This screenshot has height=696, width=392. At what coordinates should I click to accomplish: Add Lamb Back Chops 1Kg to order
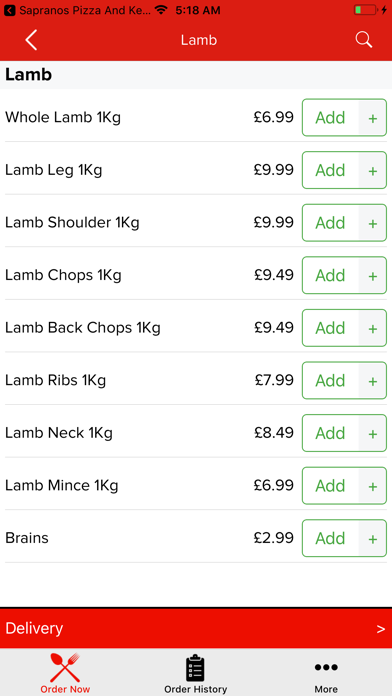tap(330, 328)
